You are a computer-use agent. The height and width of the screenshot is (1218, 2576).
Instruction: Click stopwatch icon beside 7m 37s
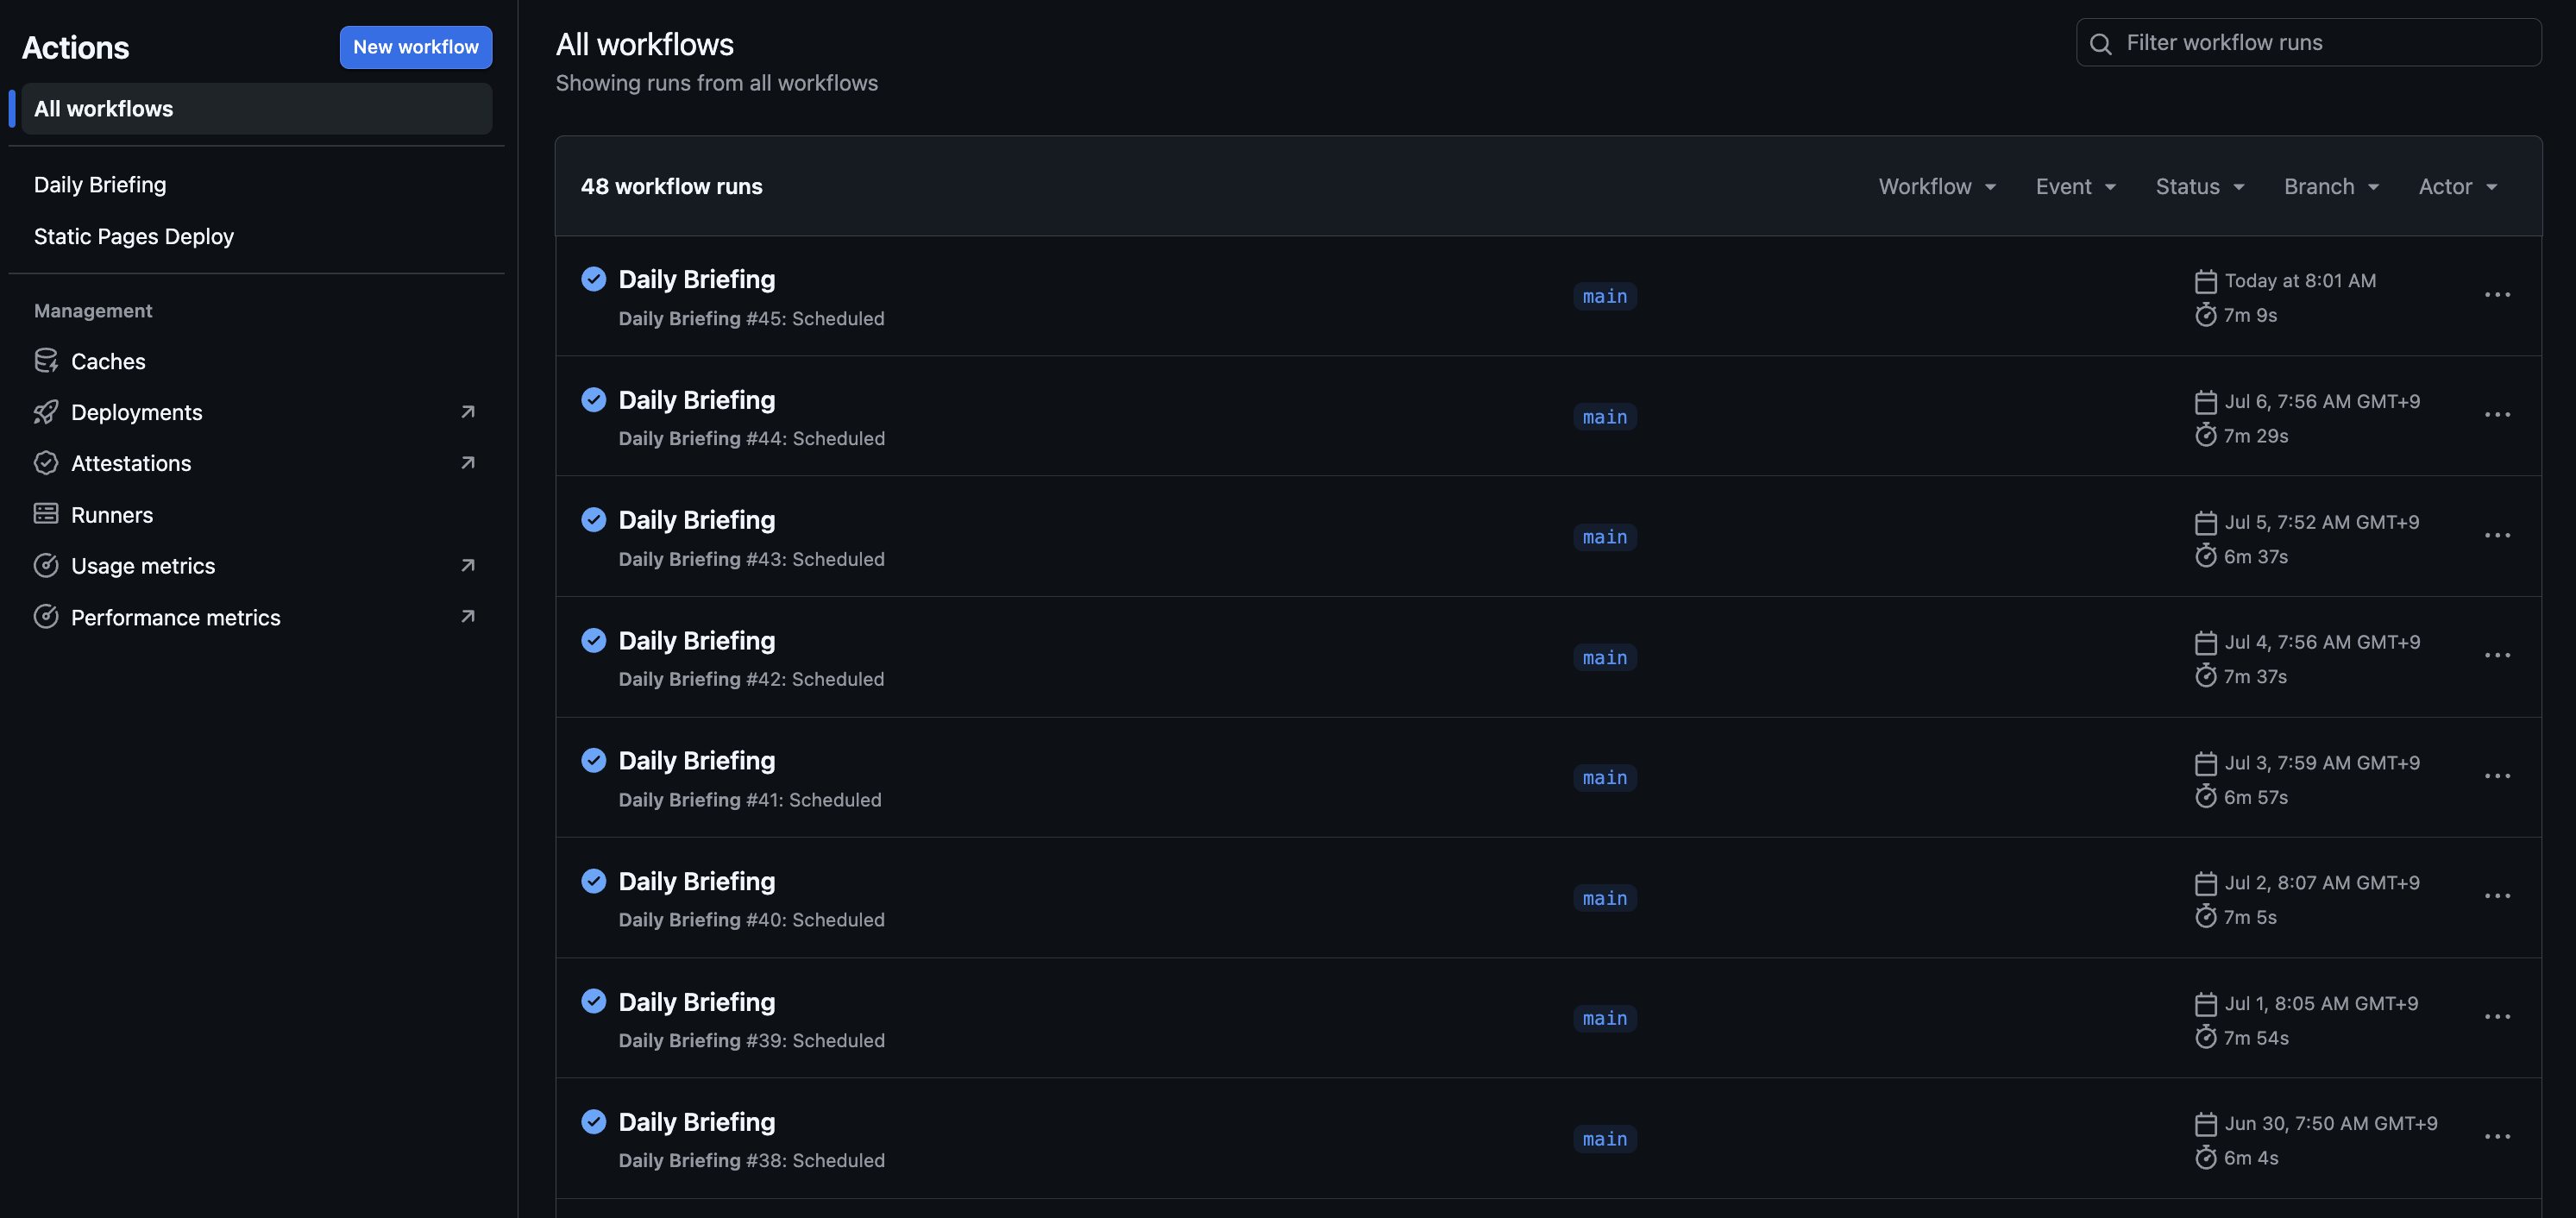point(2205,676)
